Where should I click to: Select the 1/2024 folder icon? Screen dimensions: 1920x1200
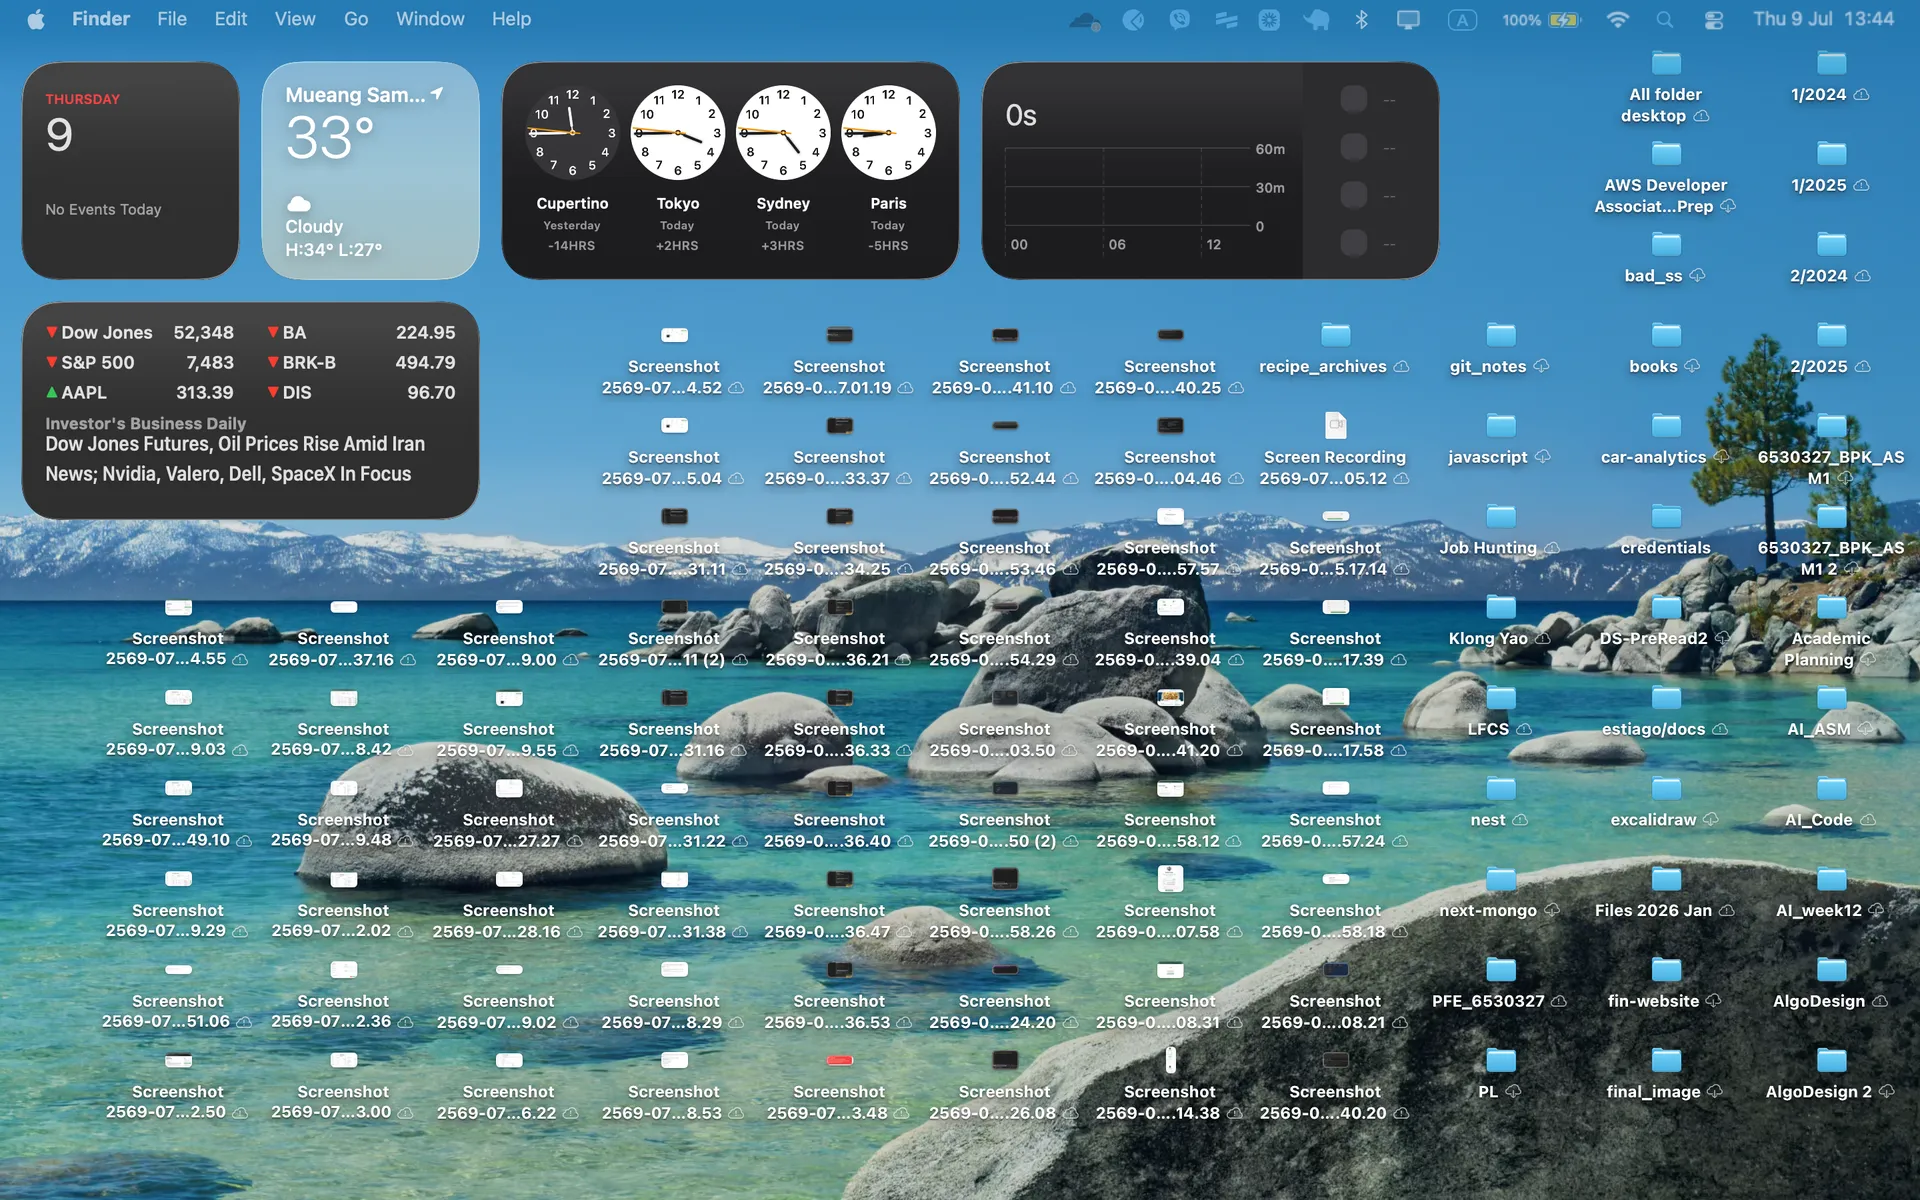point(1831,63)
